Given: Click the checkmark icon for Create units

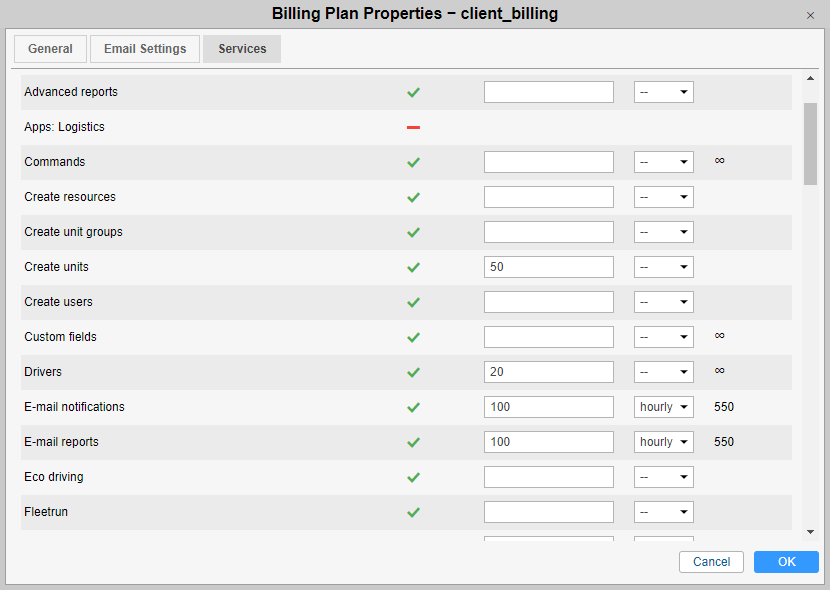Looking at the screenshot, I should pyautogui.click(x=413, y=267).
